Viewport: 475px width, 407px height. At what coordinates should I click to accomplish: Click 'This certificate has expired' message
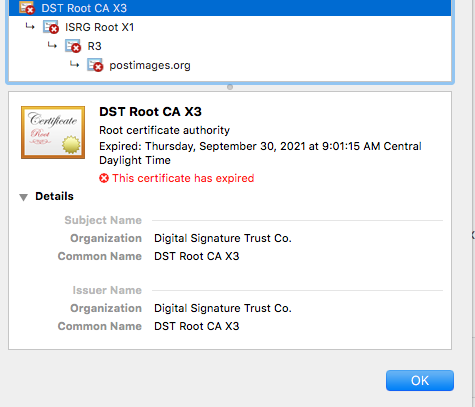pos(183,178)
